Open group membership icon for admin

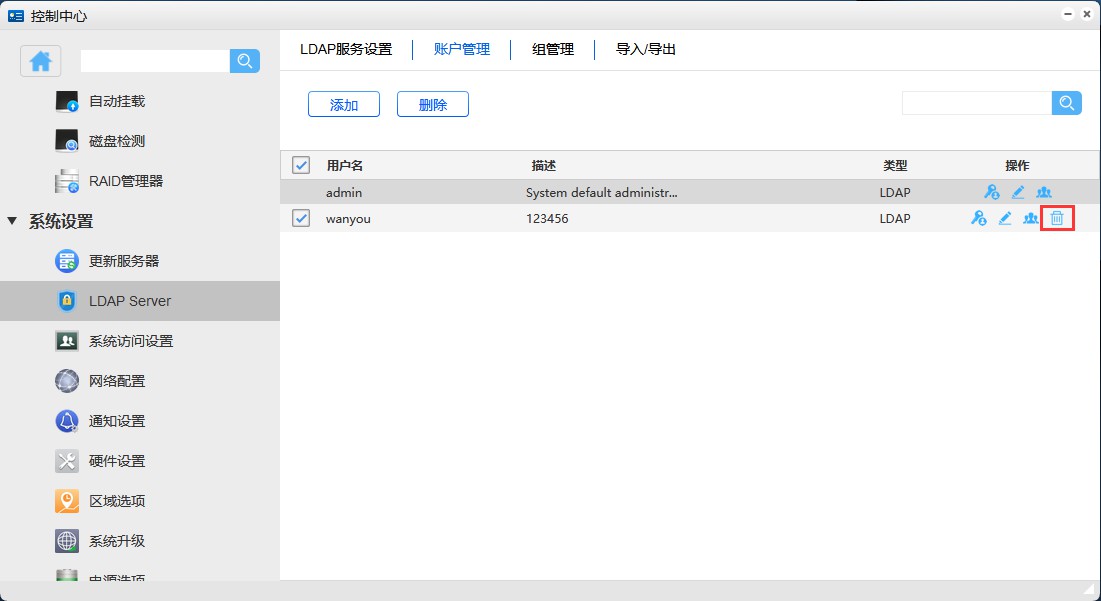(1044, 192)
